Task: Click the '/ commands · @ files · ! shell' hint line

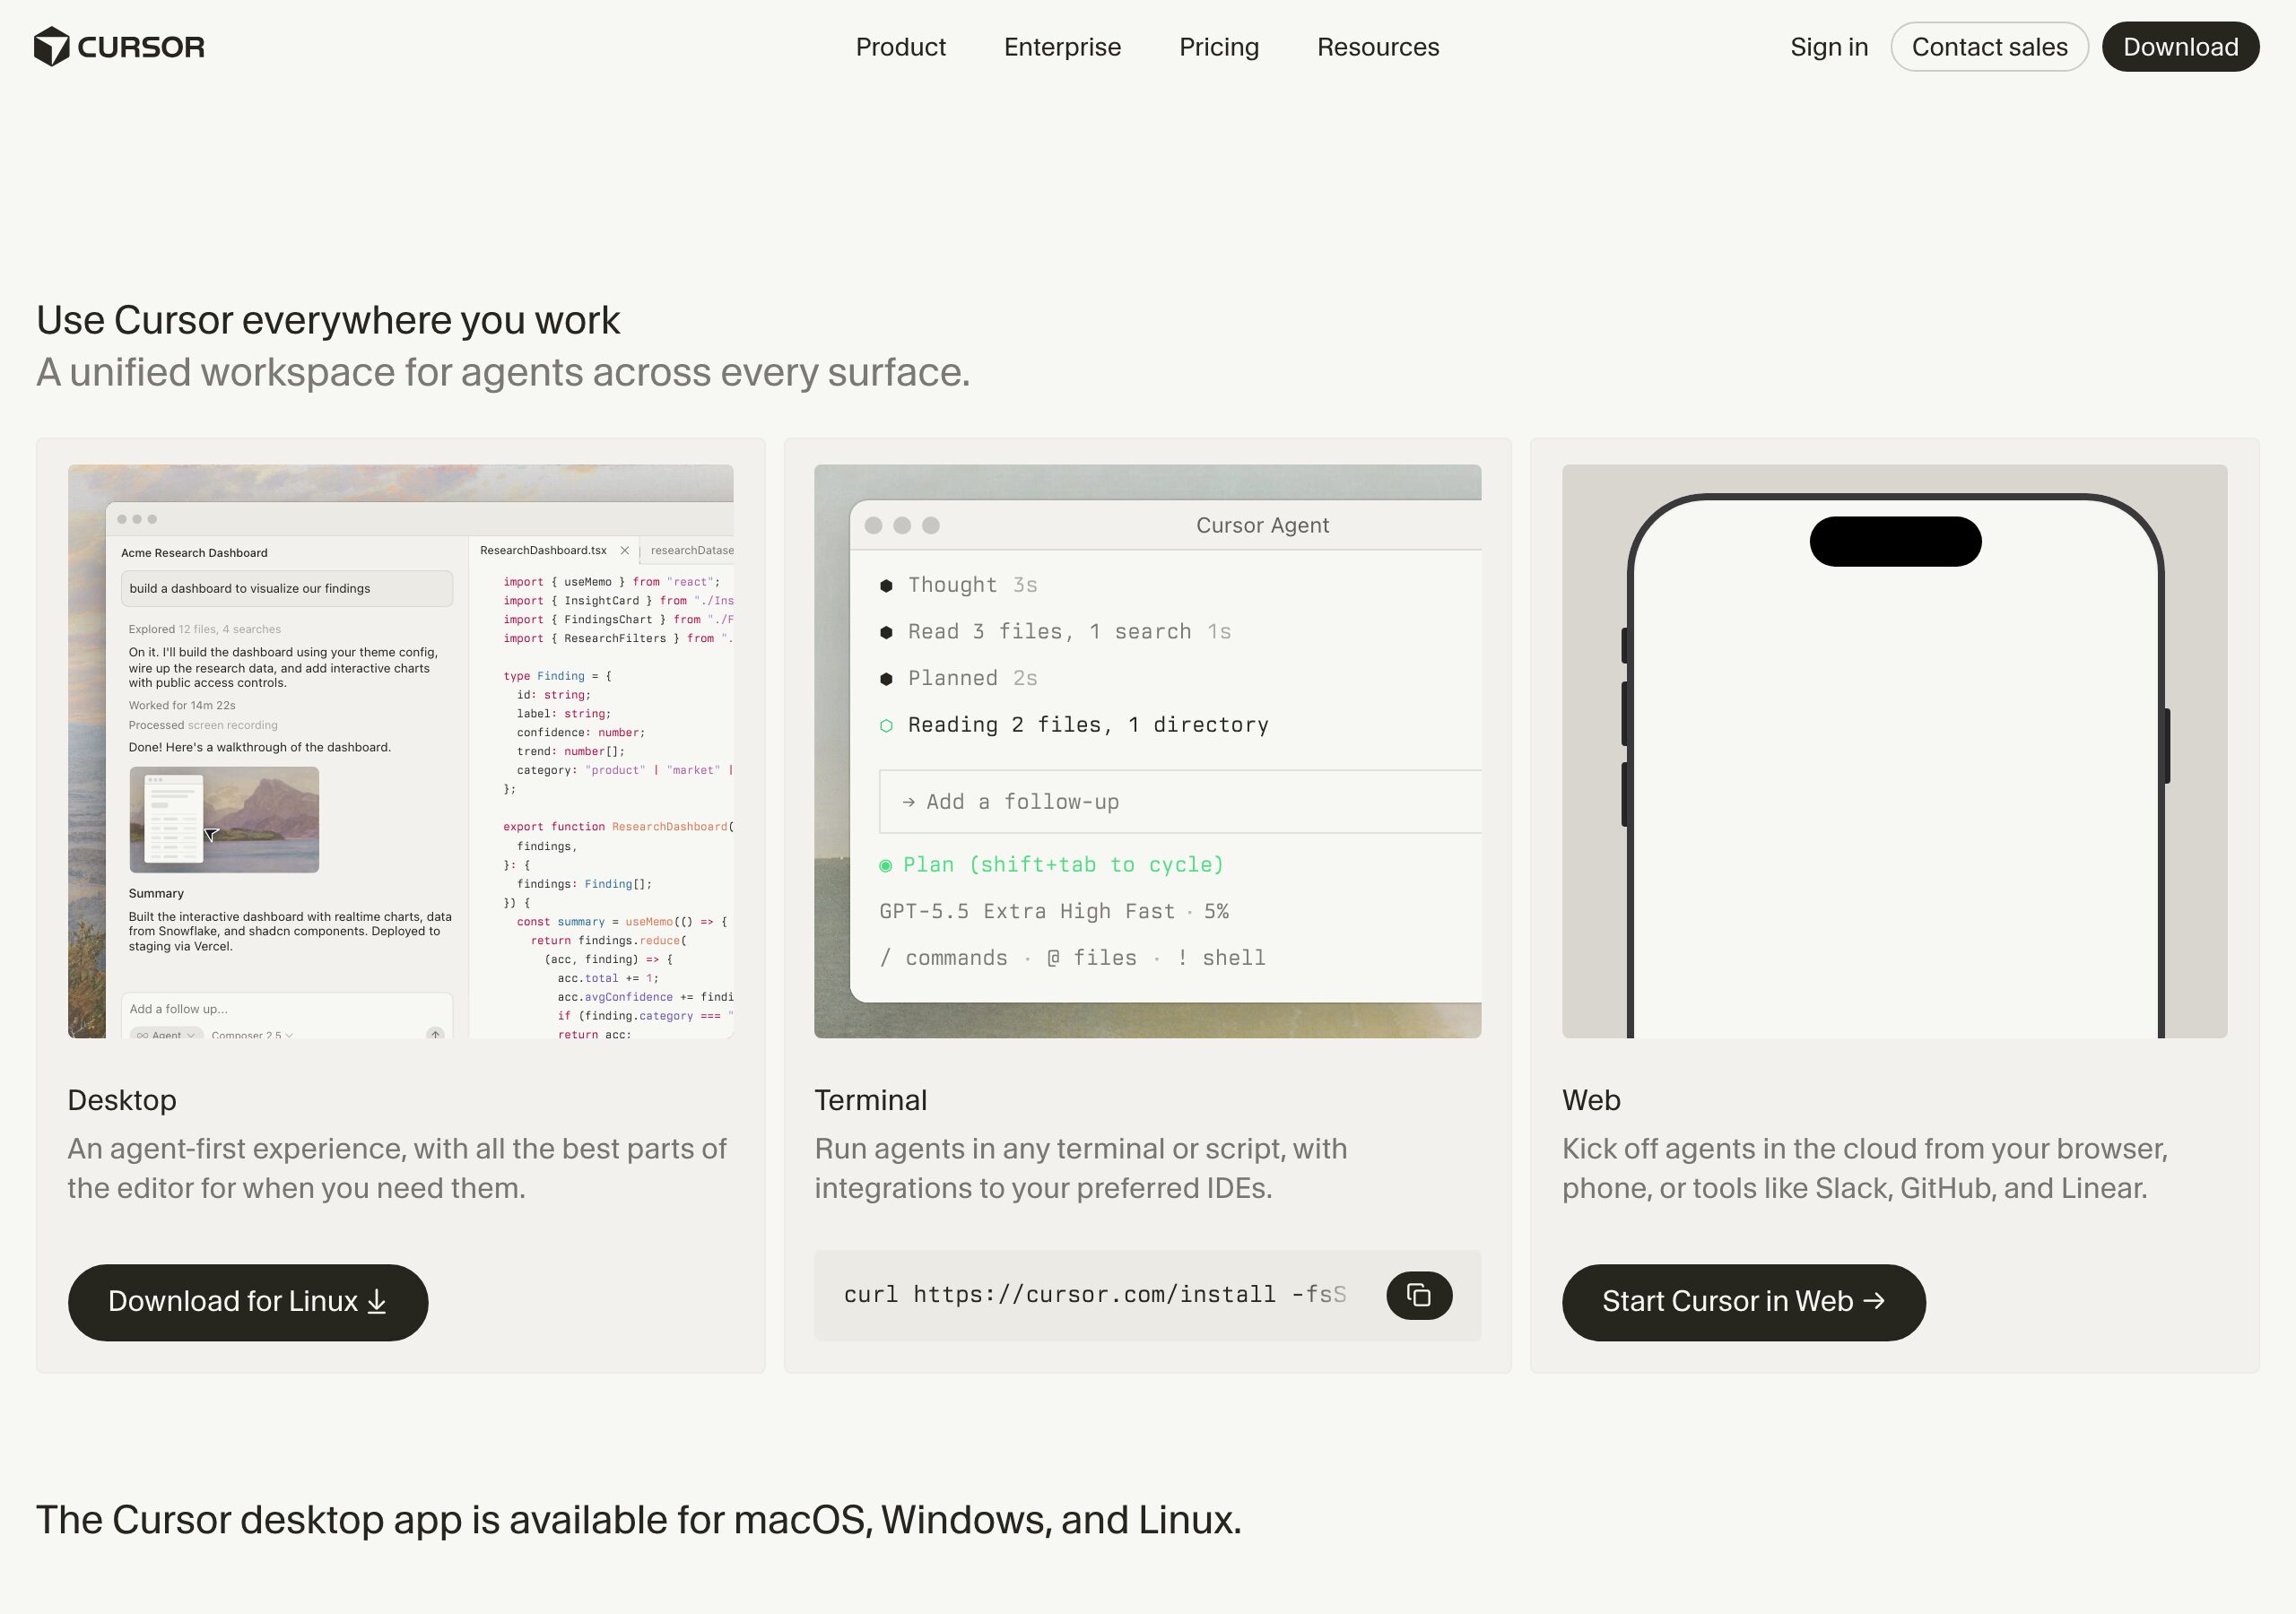Action: 1072,958
